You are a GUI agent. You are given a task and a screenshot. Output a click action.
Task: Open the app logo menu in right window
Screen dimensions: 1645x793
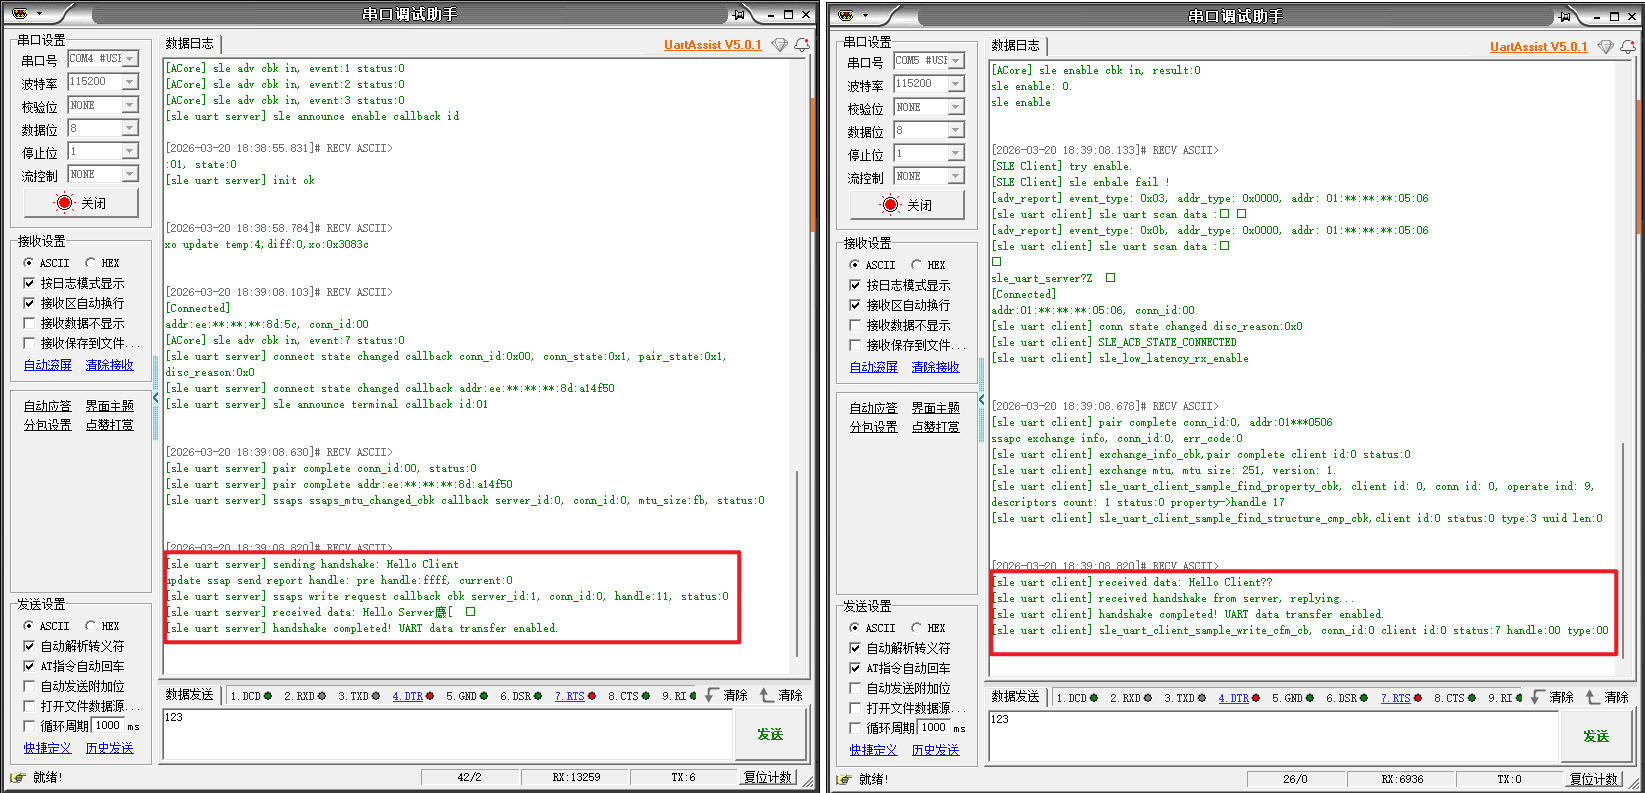[x=846, y=16]
